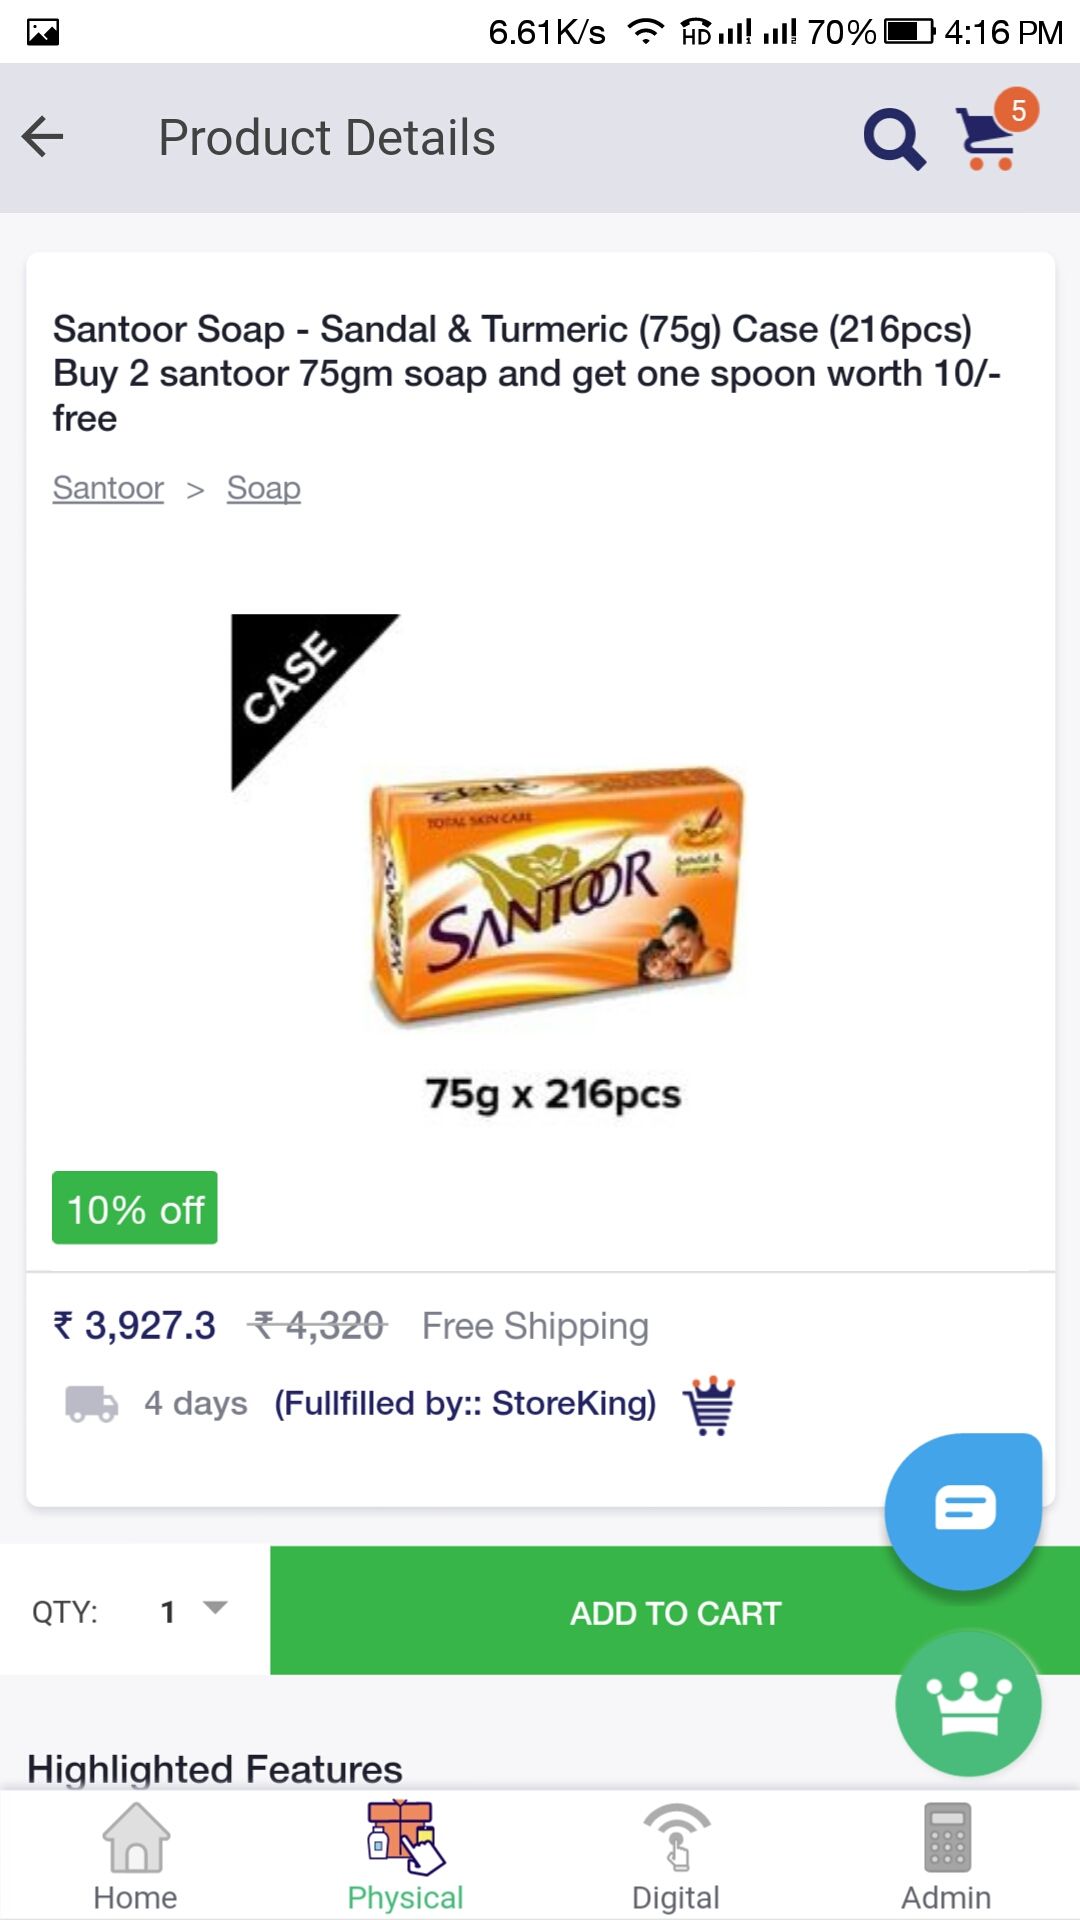1080x1920 pixels.
Task: Open the Soap category breadcrumb link
Action: point(263,488)
